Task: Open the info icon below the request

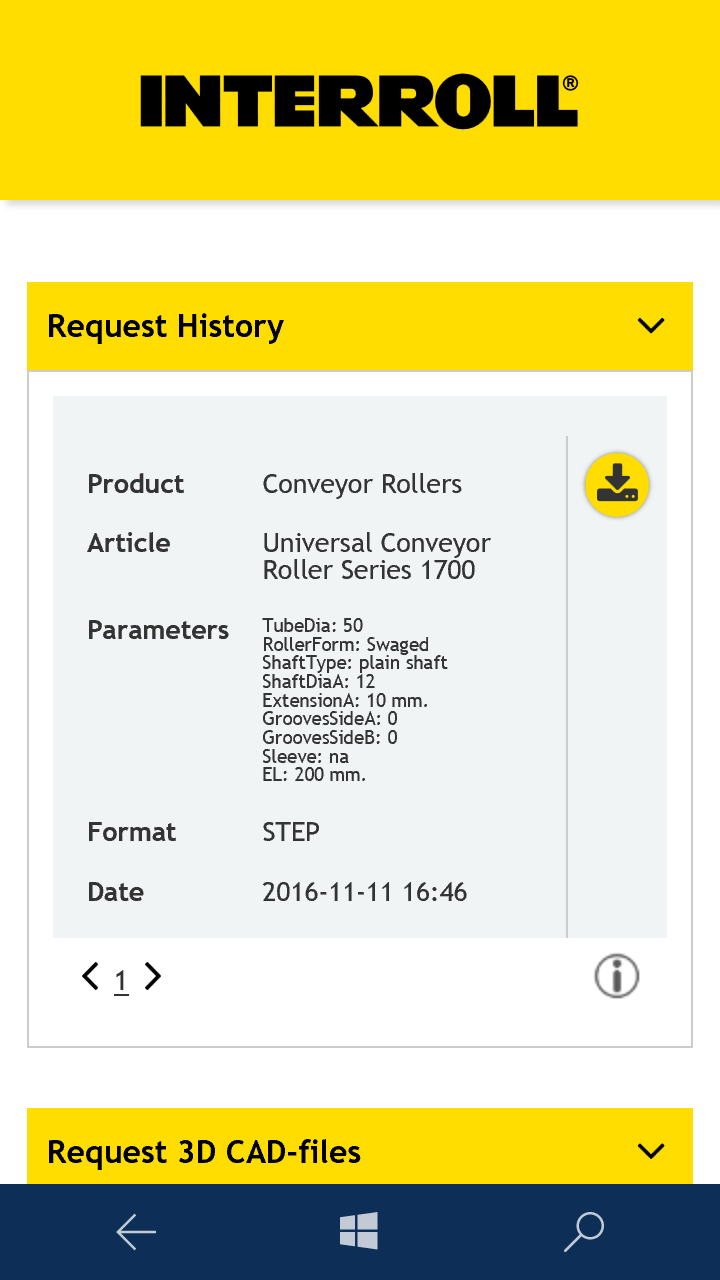Action: tap(617, 976)
